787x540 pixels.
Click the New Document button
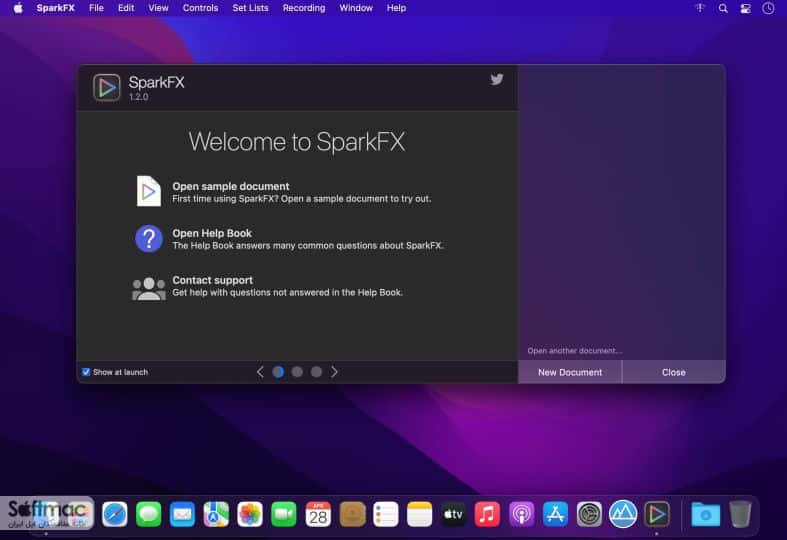(570, 372)
